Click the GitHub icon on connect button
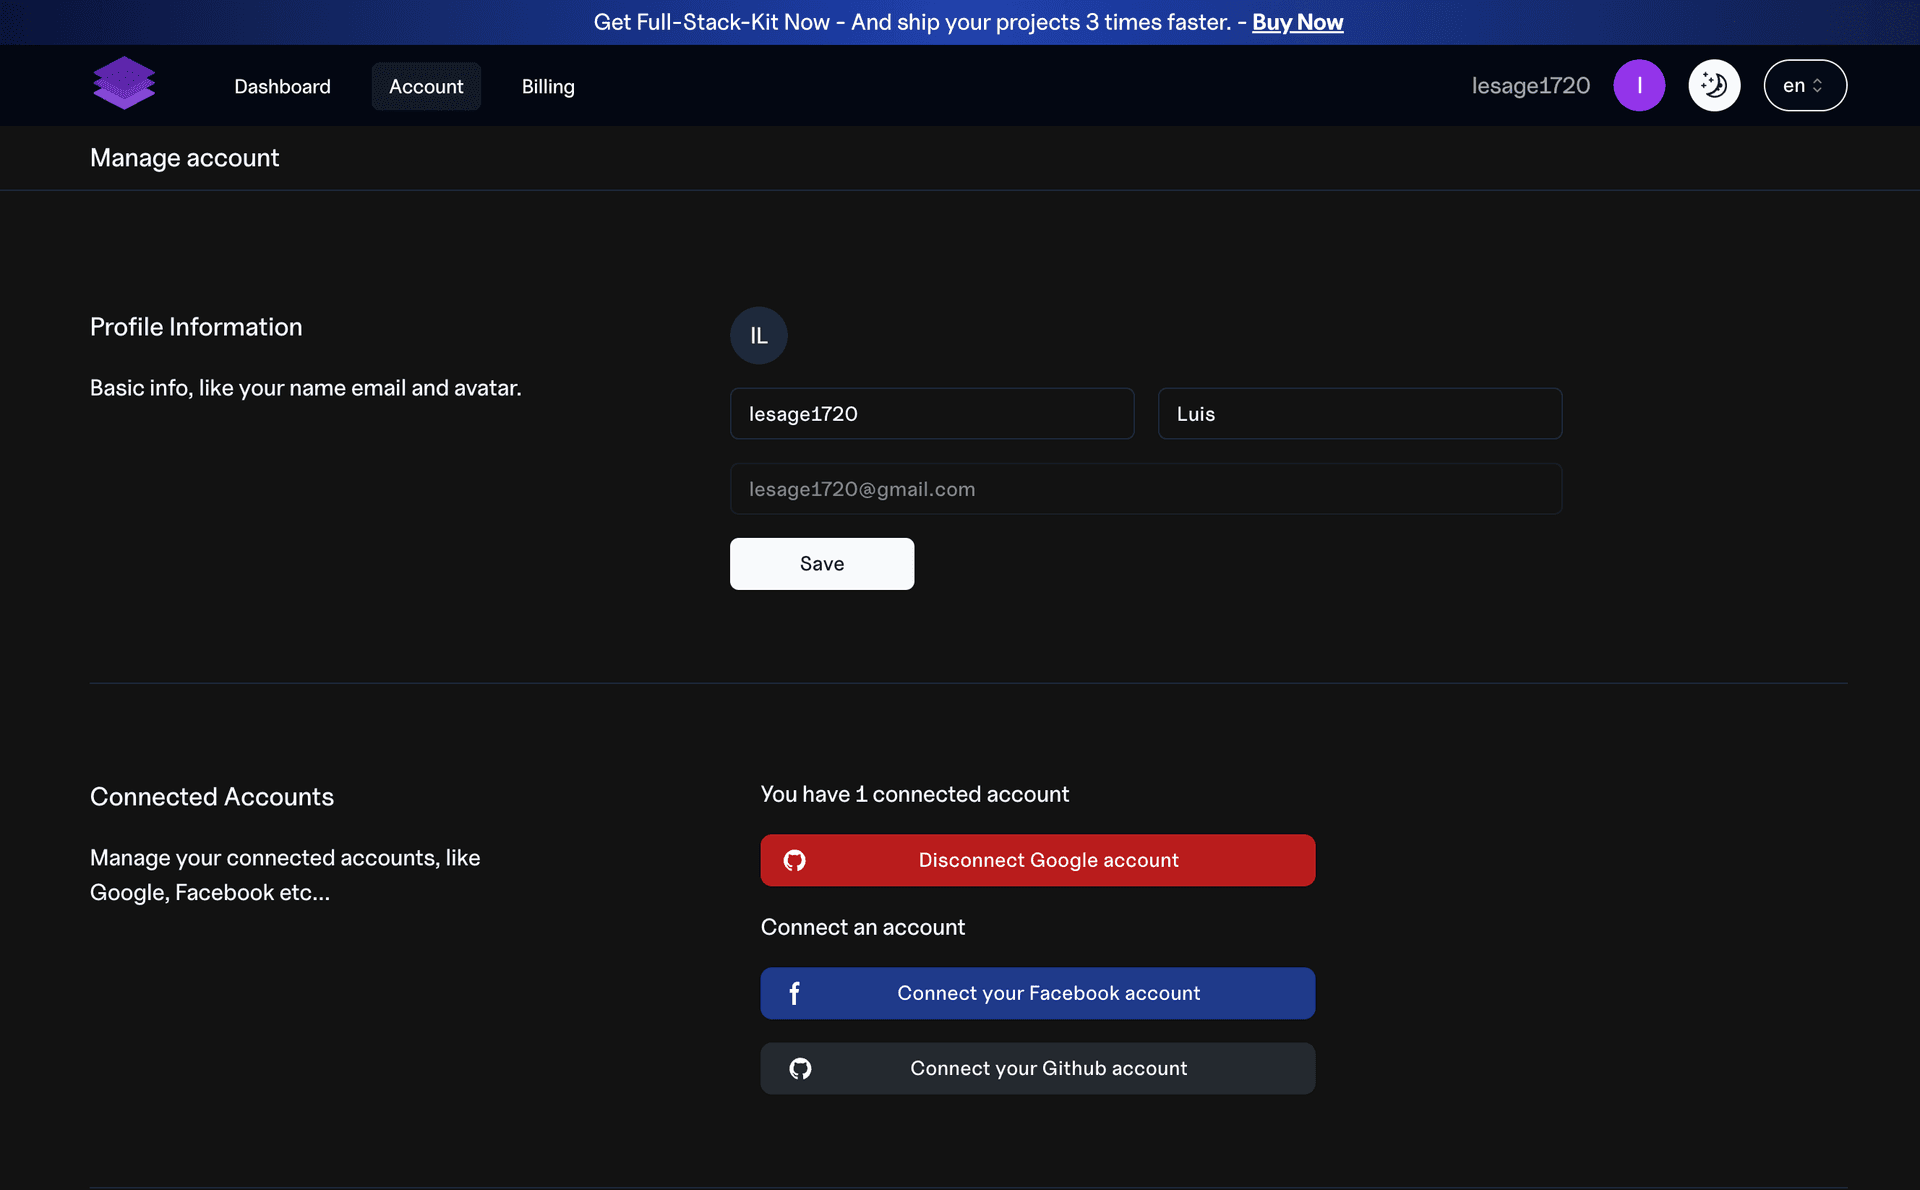The height and width of the screenshot is (1190, 1920). (801, 1068)
